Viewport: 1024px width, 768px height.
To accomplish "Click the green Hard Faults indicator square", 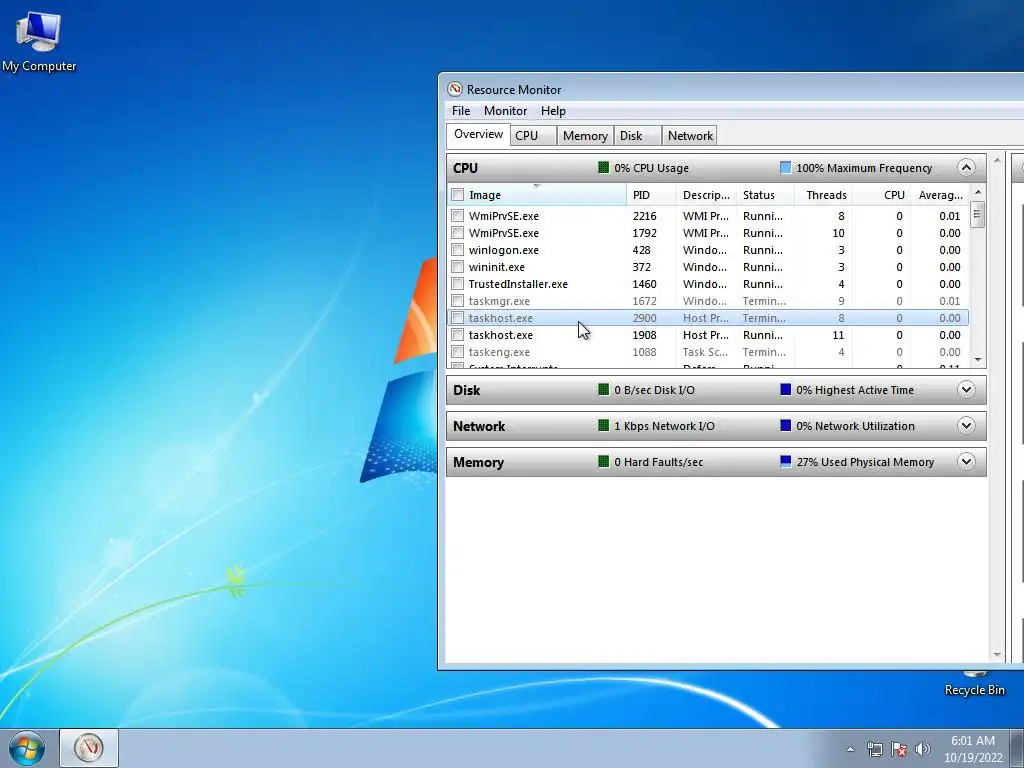I will (x=603, y=462).
